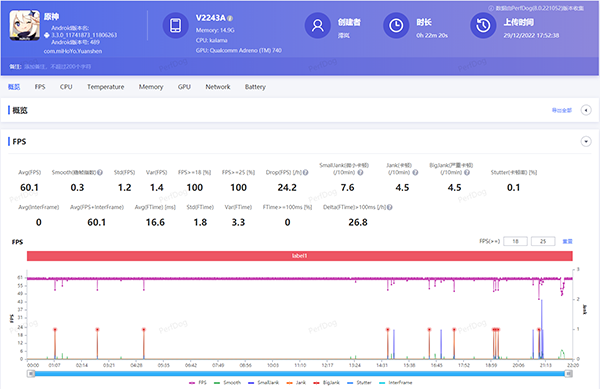Toggle the SmallJank series in legend
600x389 pixels.
pyautogui.click(x=263, y=382)
